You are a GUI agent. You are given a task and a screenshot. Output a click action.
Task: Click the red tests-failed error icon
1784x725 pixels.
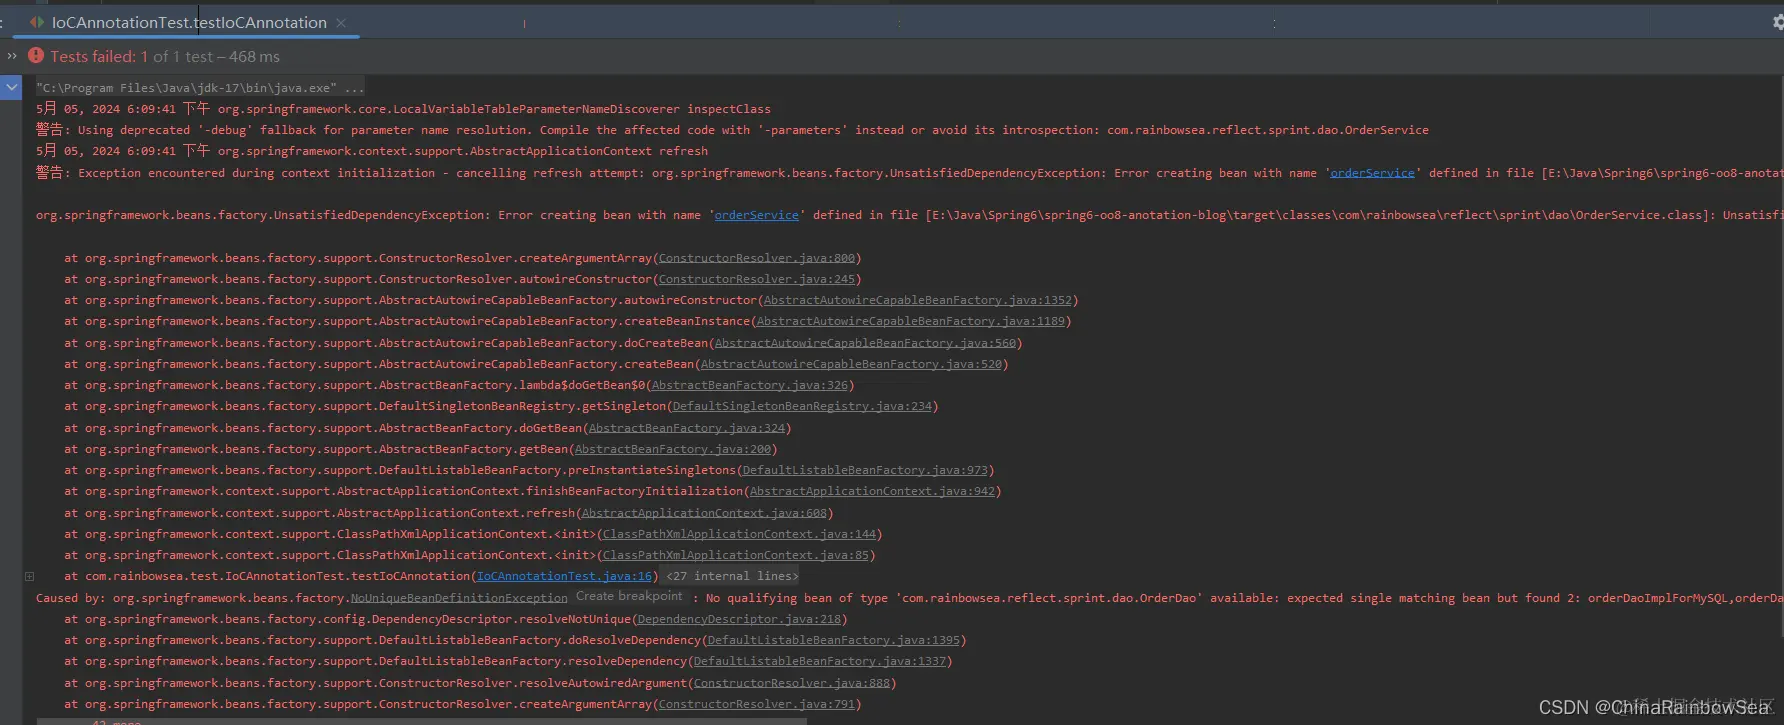(36, 56)
